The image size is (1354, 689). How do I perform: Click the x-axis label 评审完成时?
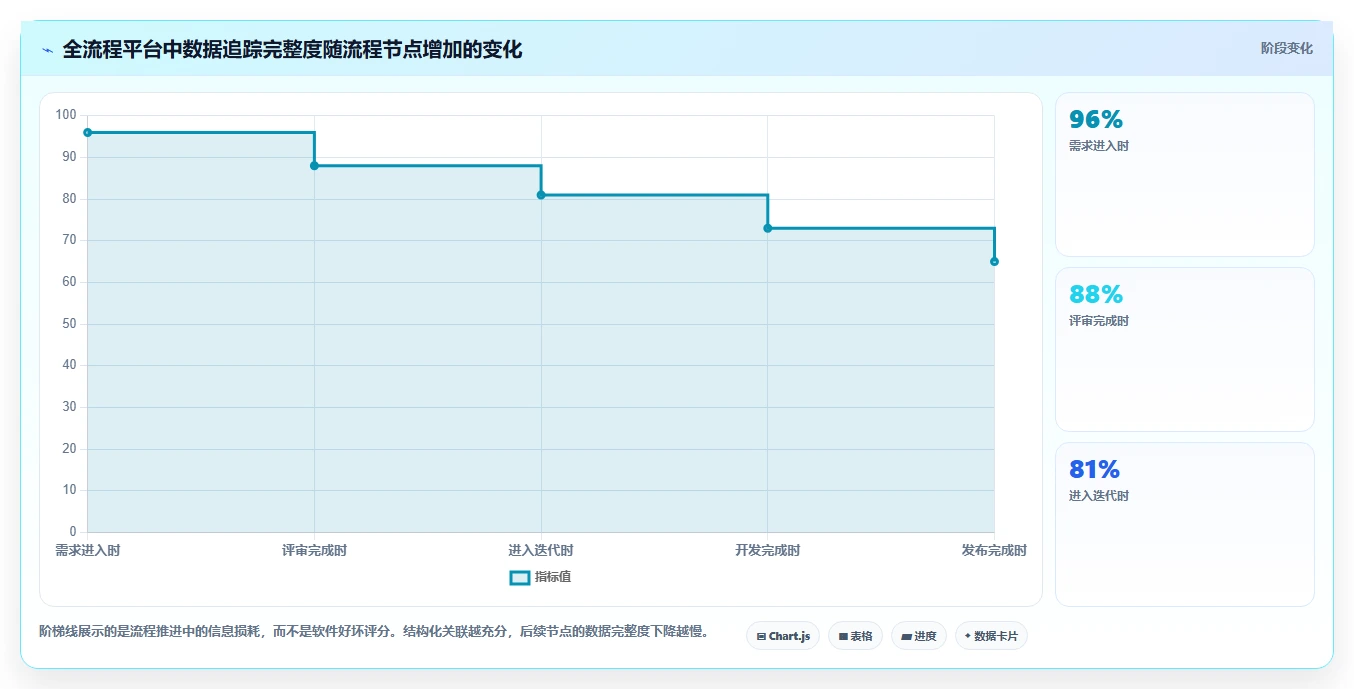tap(314, 551)
